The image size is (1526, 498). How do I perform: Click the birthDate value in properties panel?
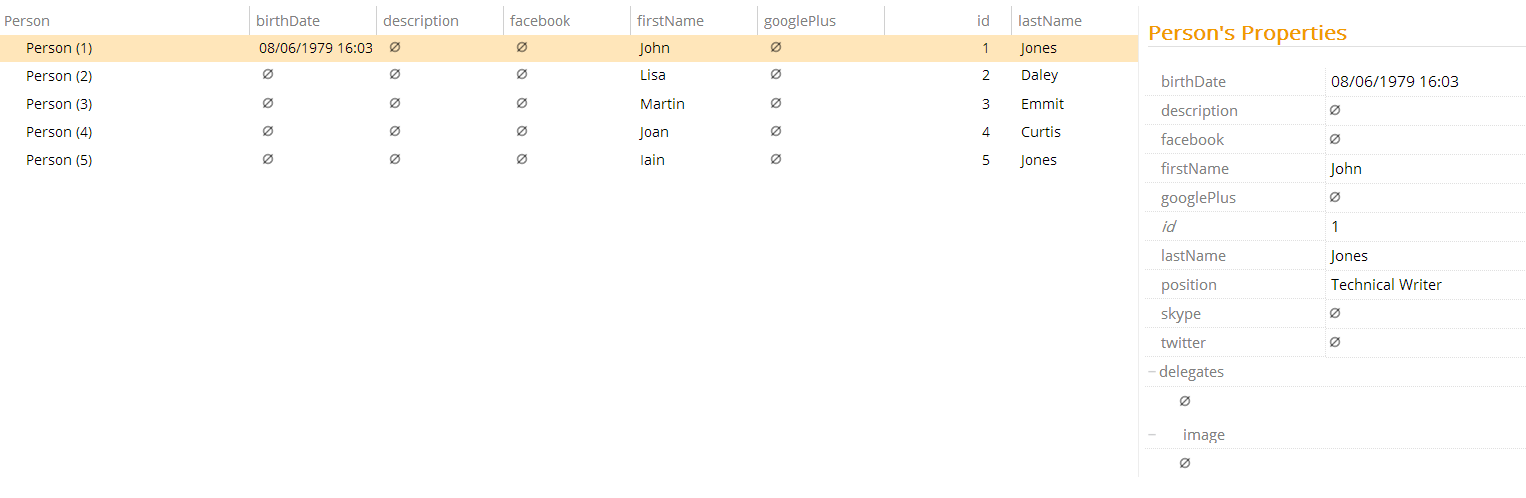(1394, 82)
